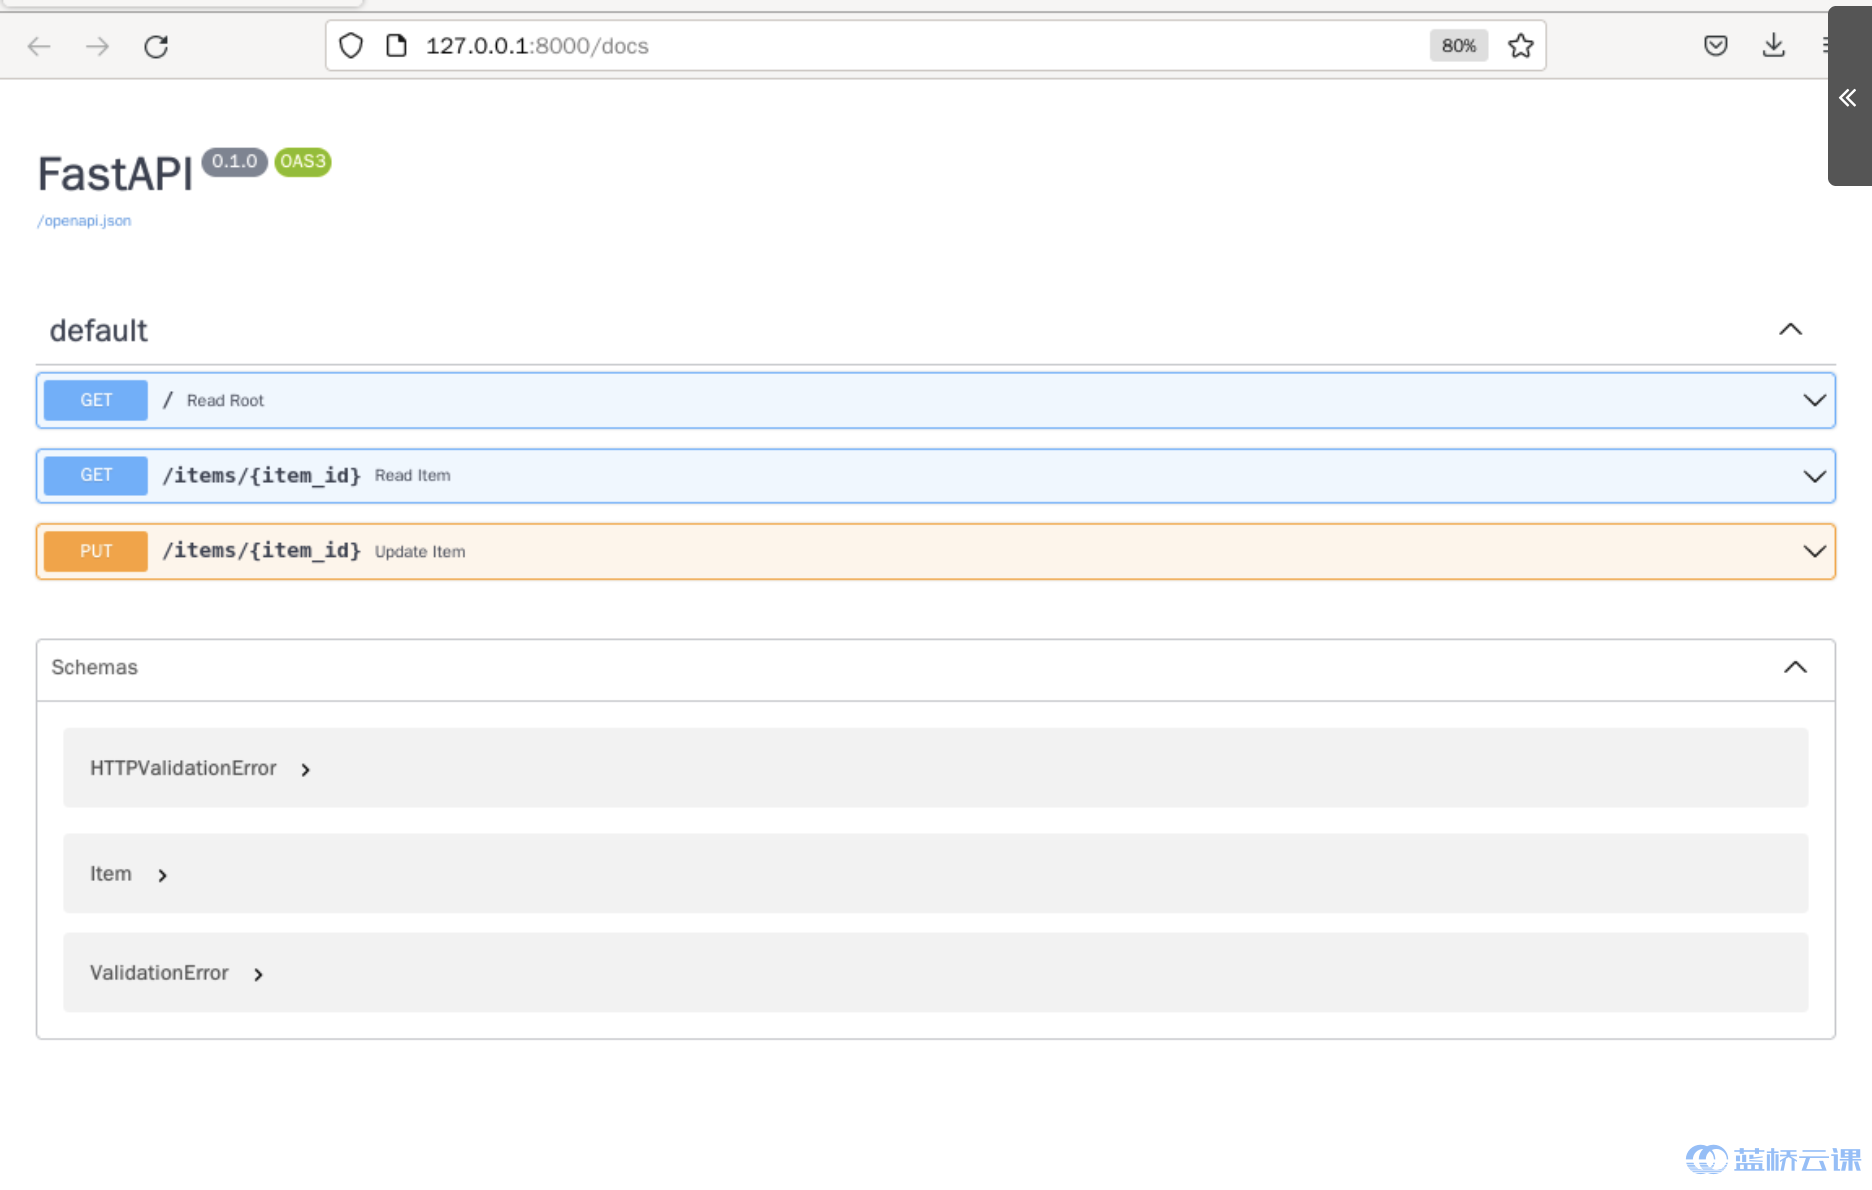Click the ValidationError schema name

[x=159, y=973]
